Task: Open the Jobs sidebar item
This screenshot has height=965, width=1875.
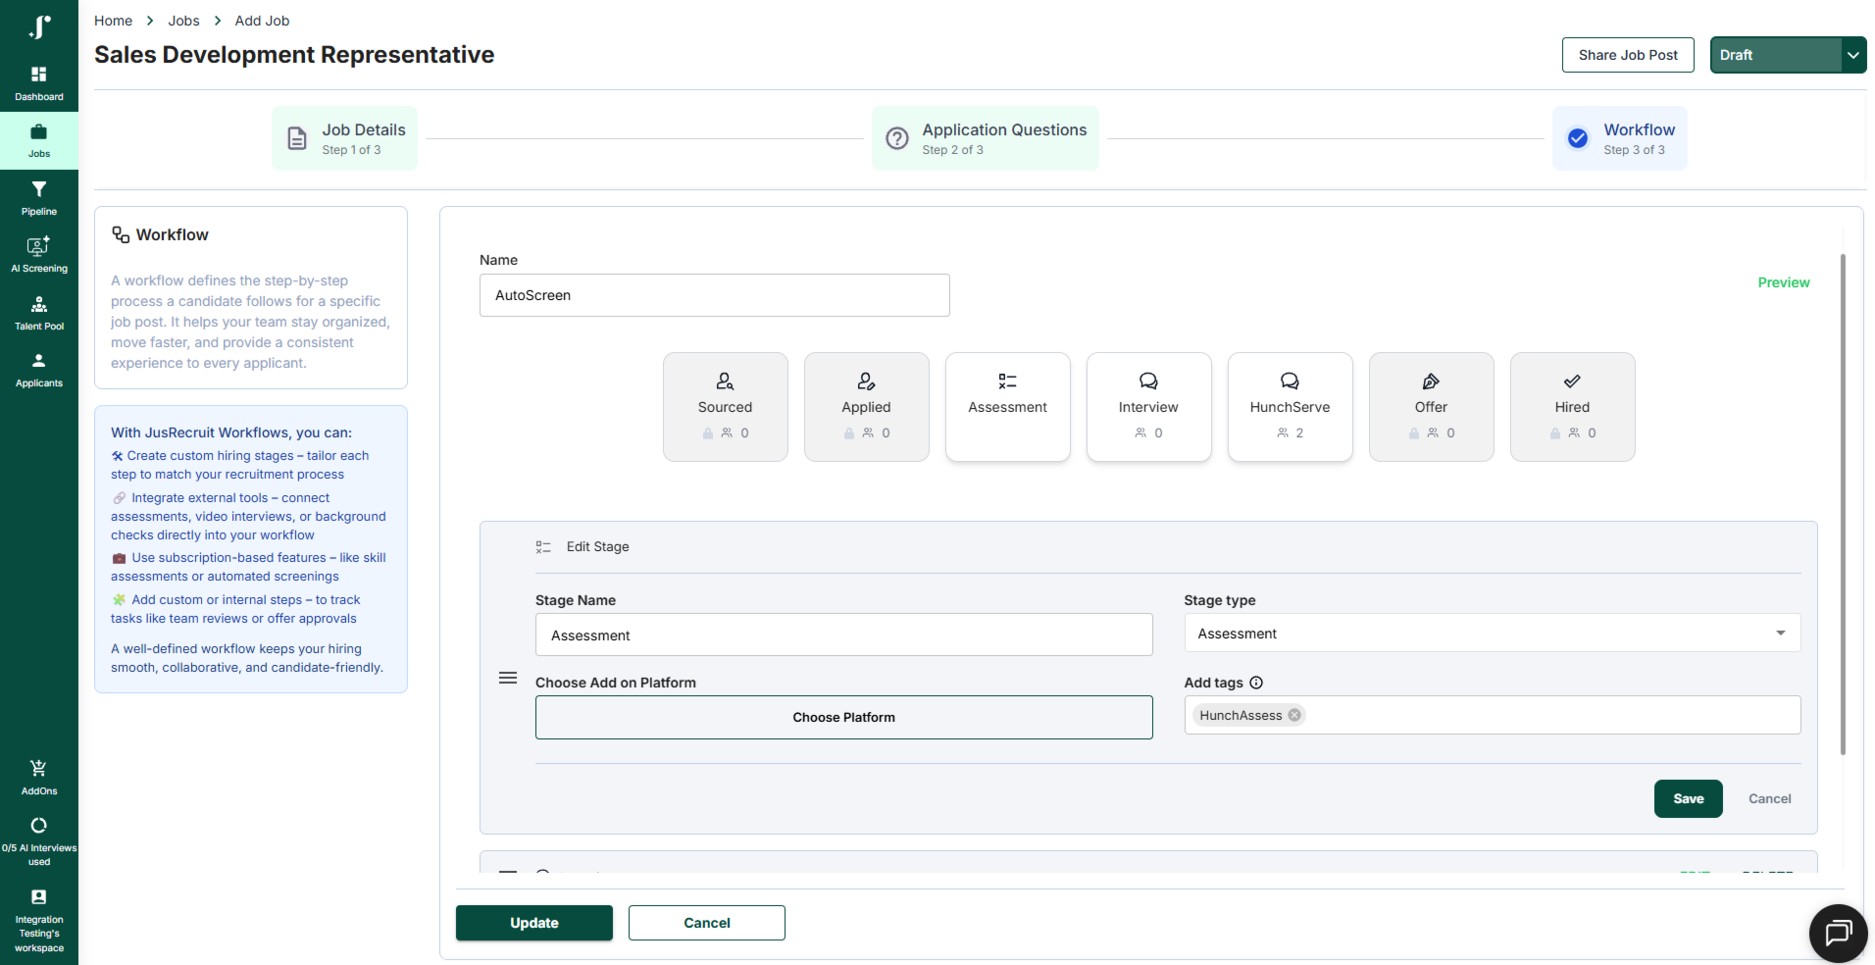Action: click(39, 141)
